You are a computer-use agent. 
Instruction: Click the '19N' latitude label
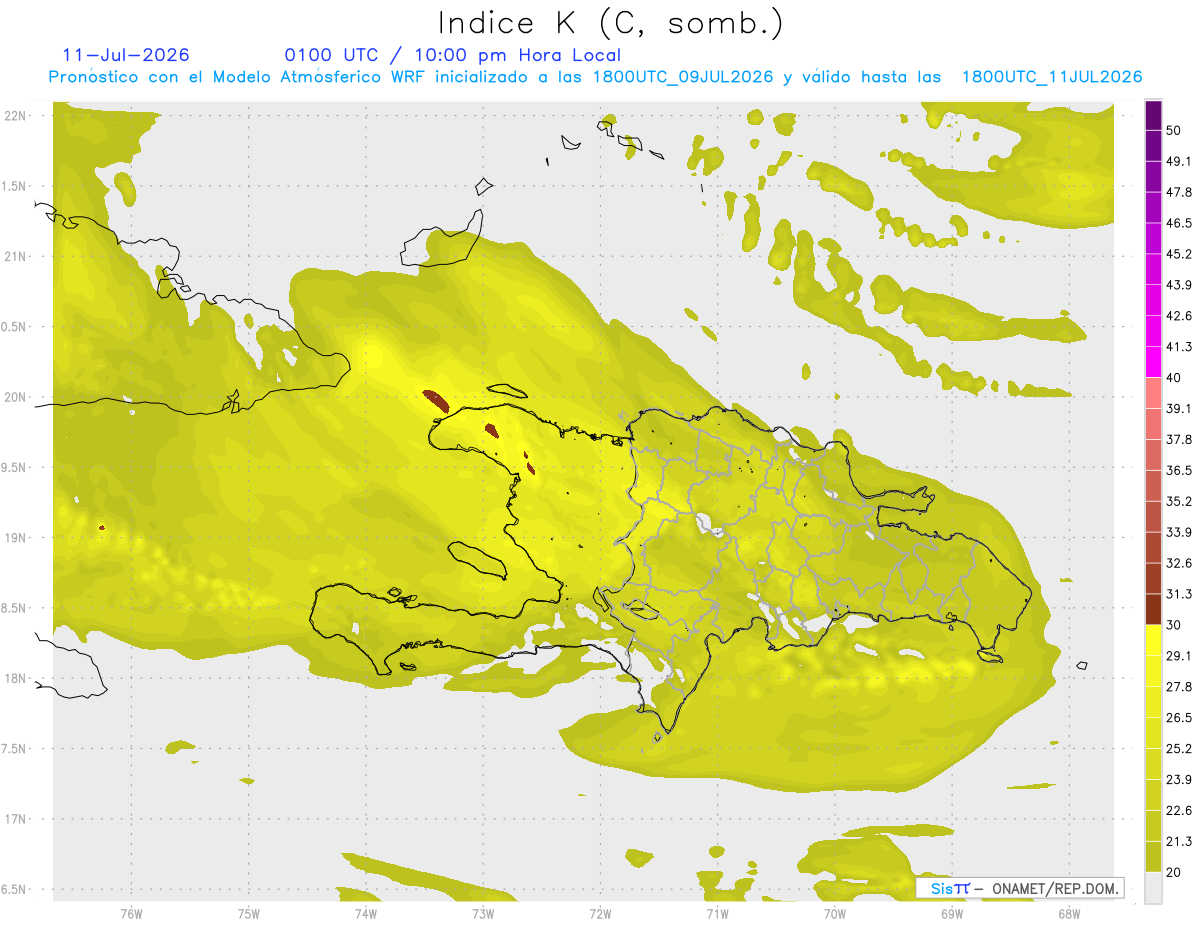(x=16, y=538)
